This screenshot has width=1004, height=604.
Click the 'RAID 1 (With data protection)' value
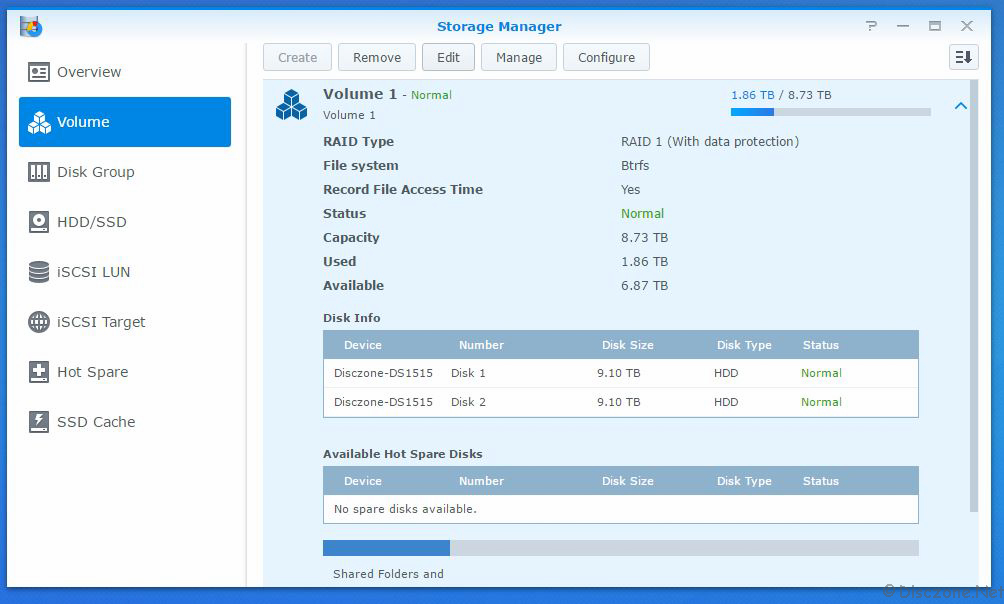(710, 142)
